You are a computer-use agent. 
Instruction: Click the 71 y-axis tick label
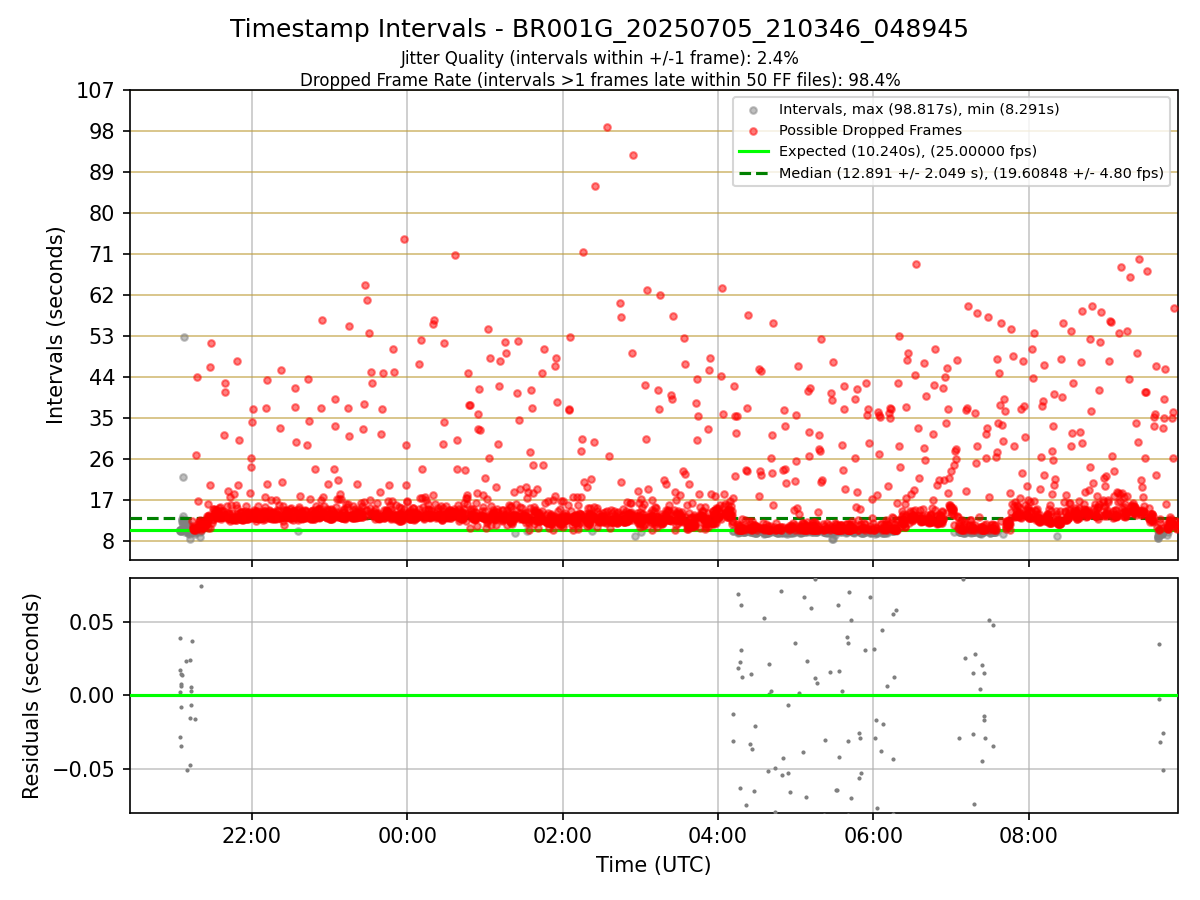104,254
